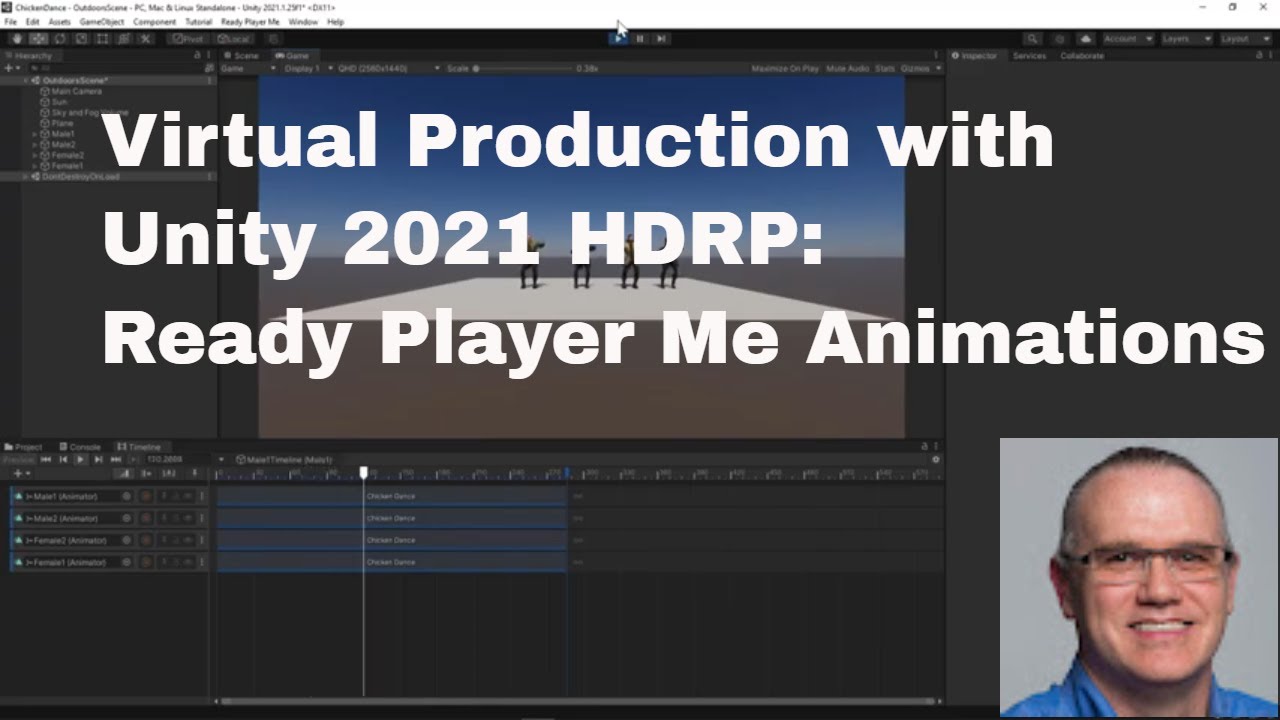Toggle Stats overlay in Game view

885,68
